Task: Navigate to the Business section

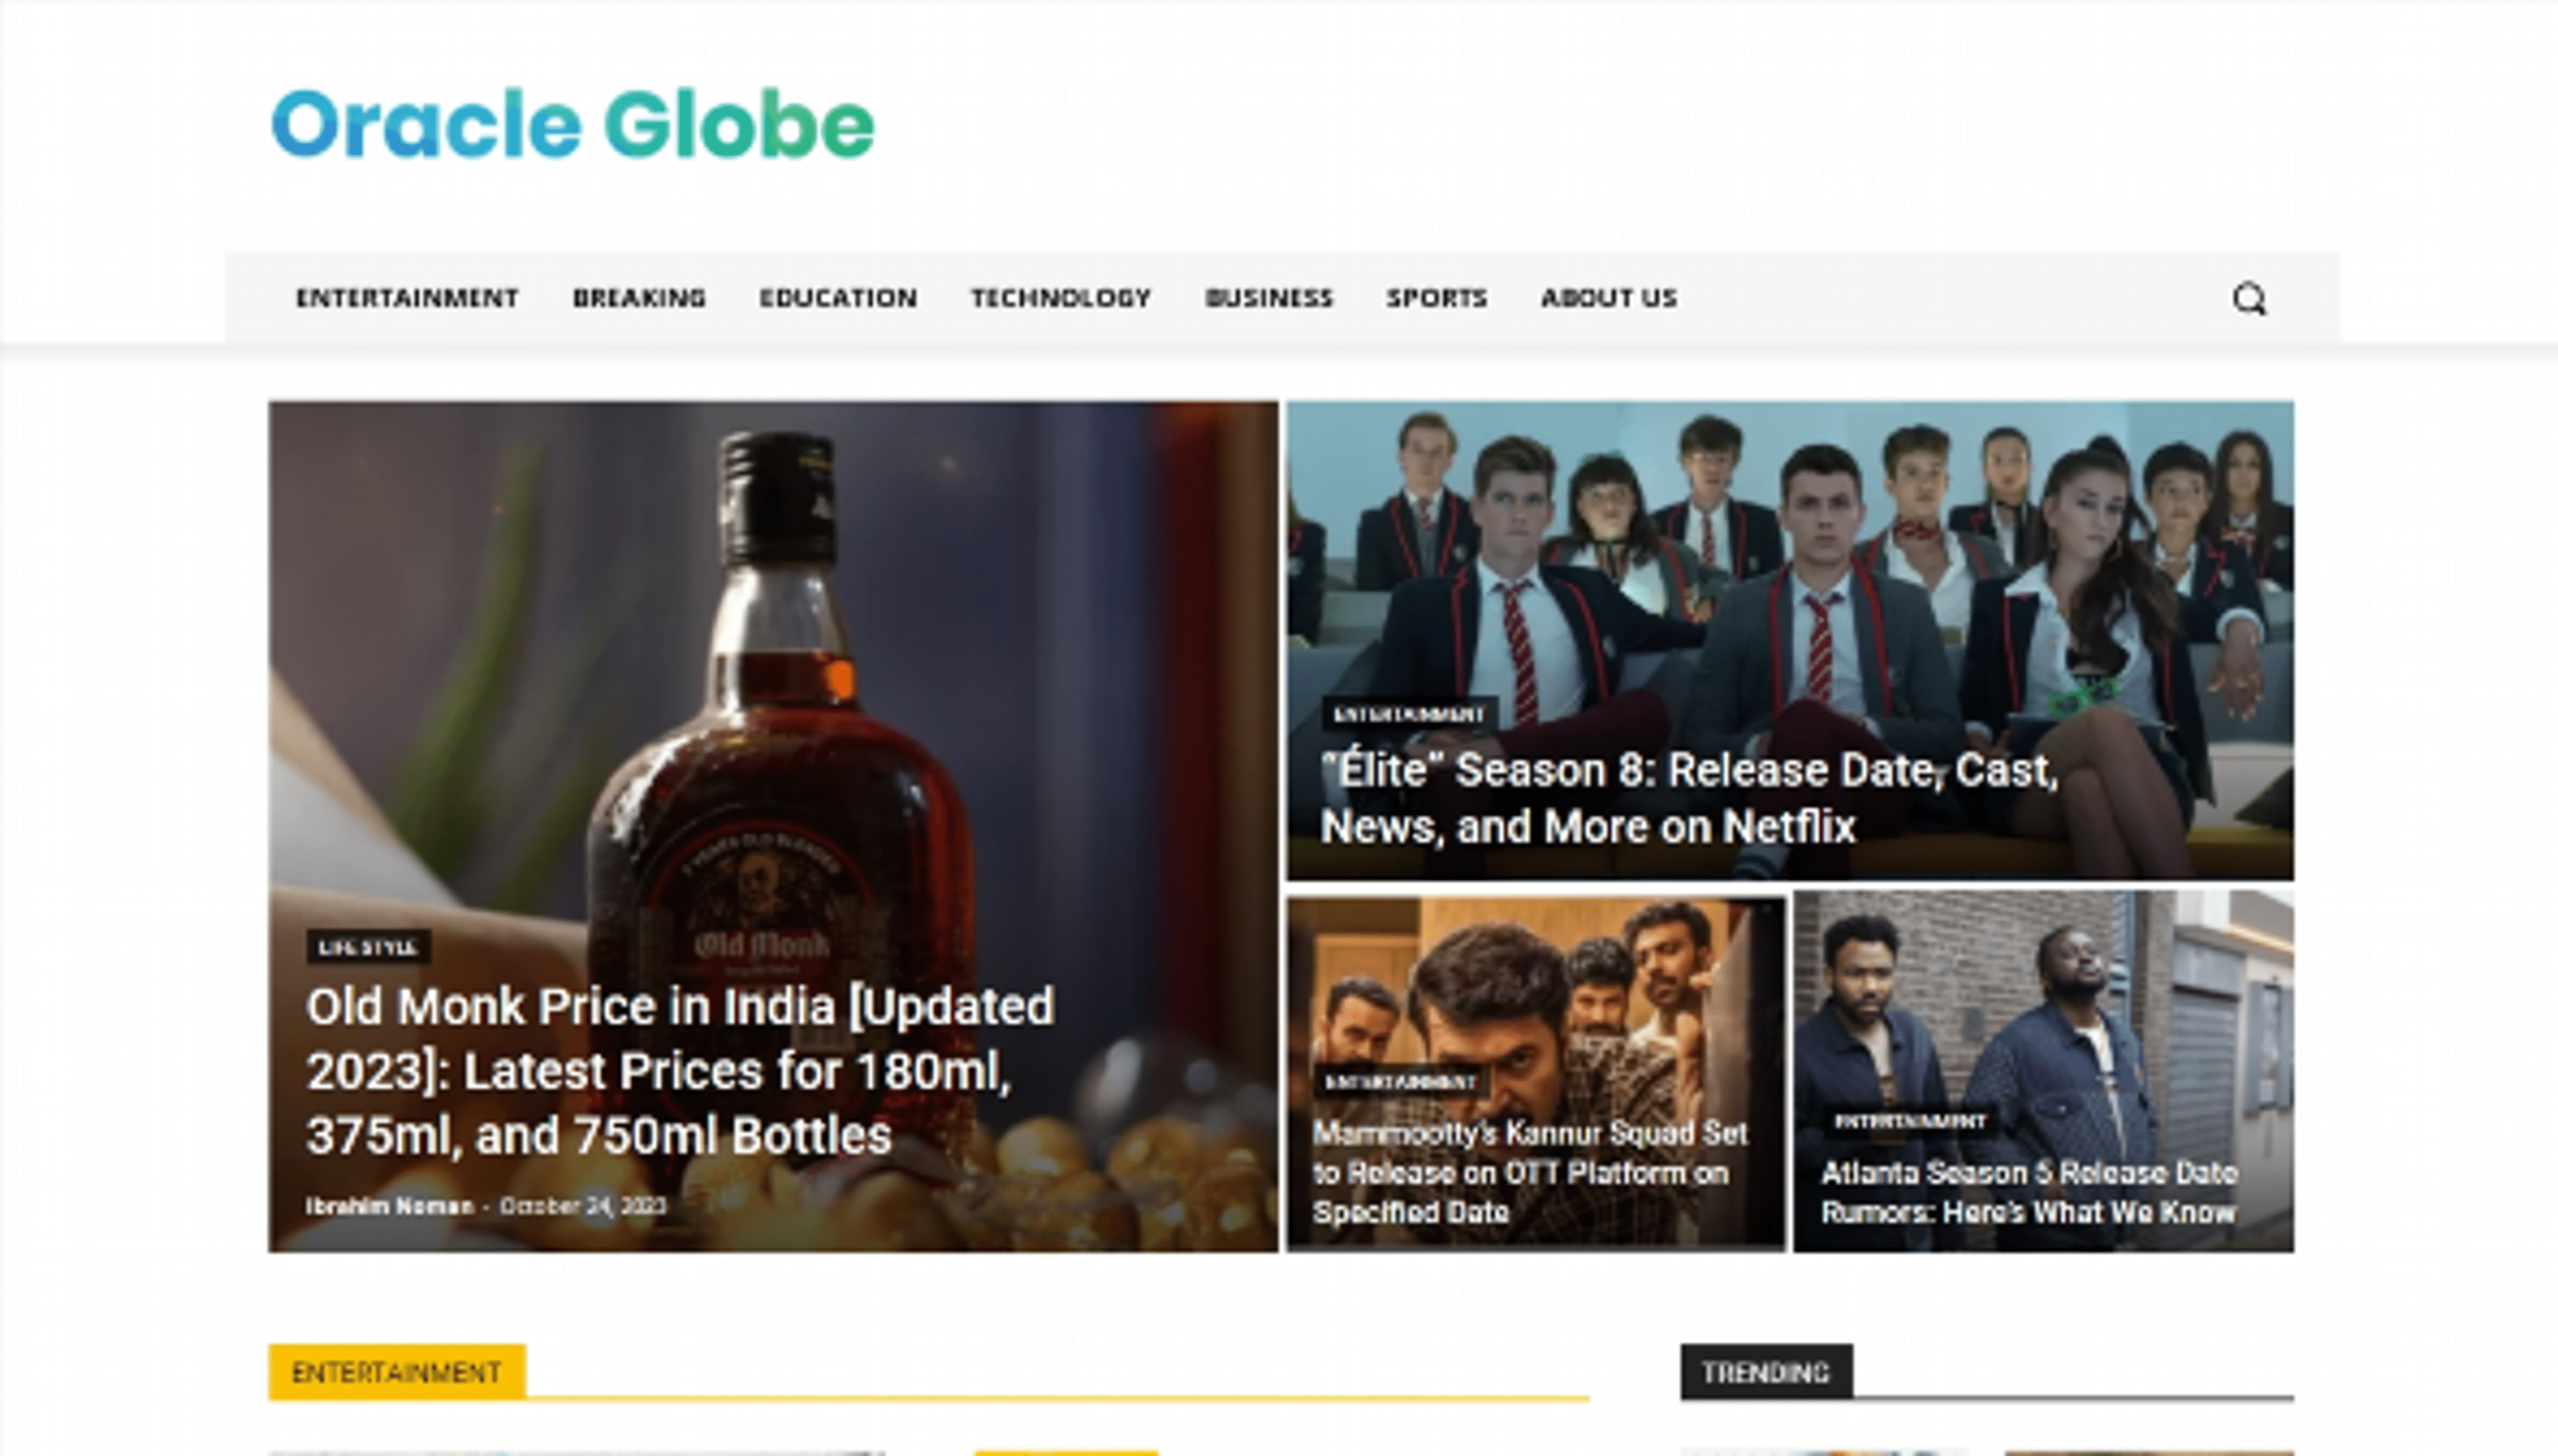Action: (1269, 298)
